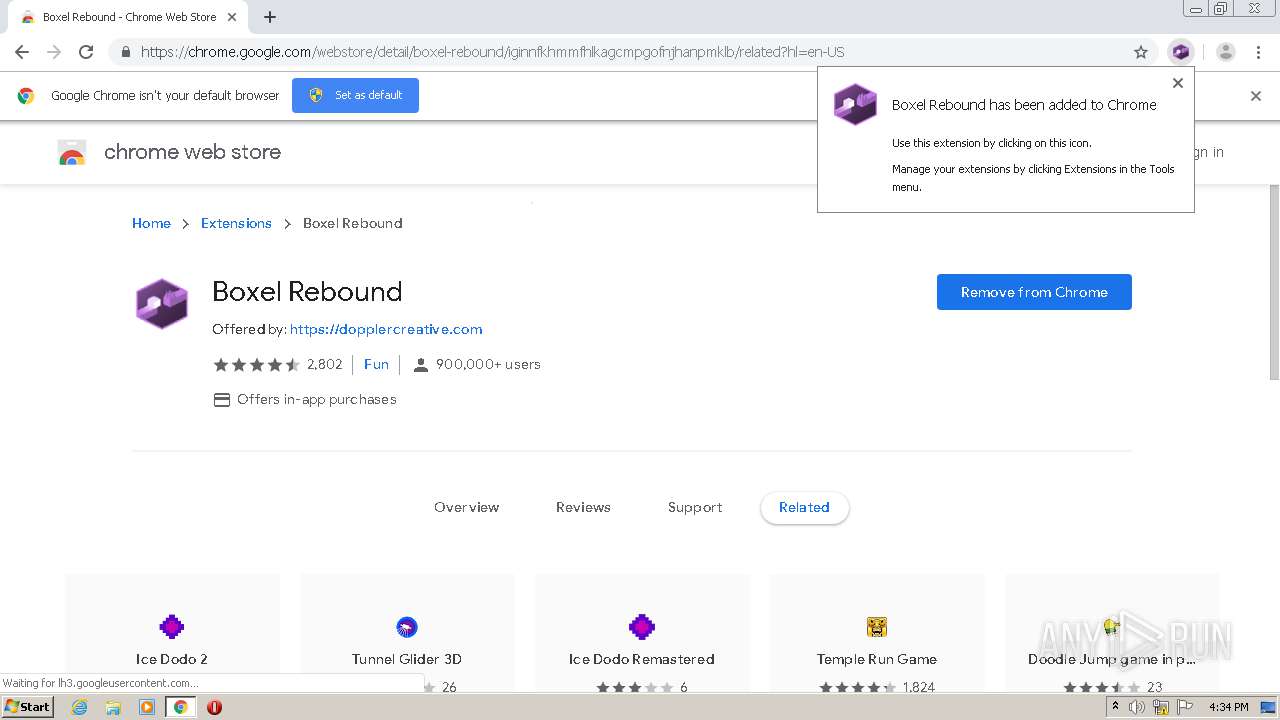Click the page vertical scrollbar

point(1273,282)
